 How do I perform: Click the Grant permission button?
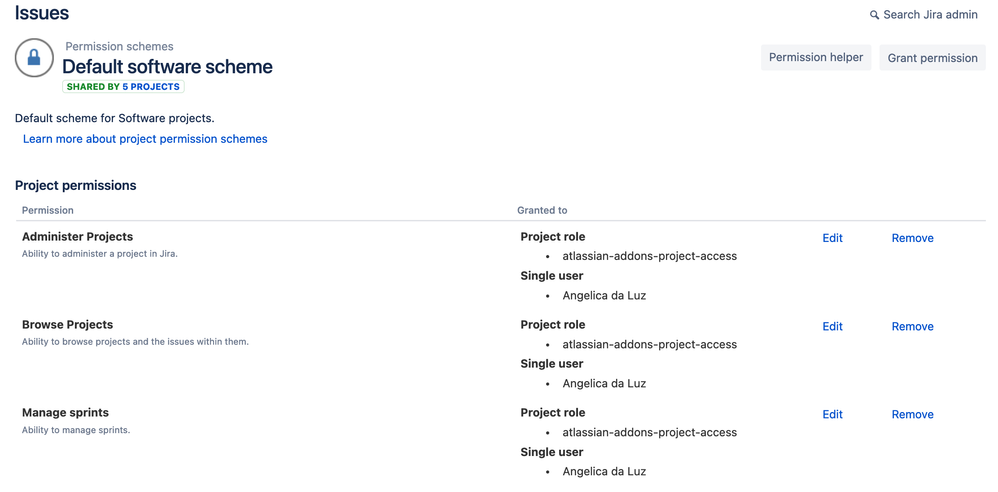[932, 58]
